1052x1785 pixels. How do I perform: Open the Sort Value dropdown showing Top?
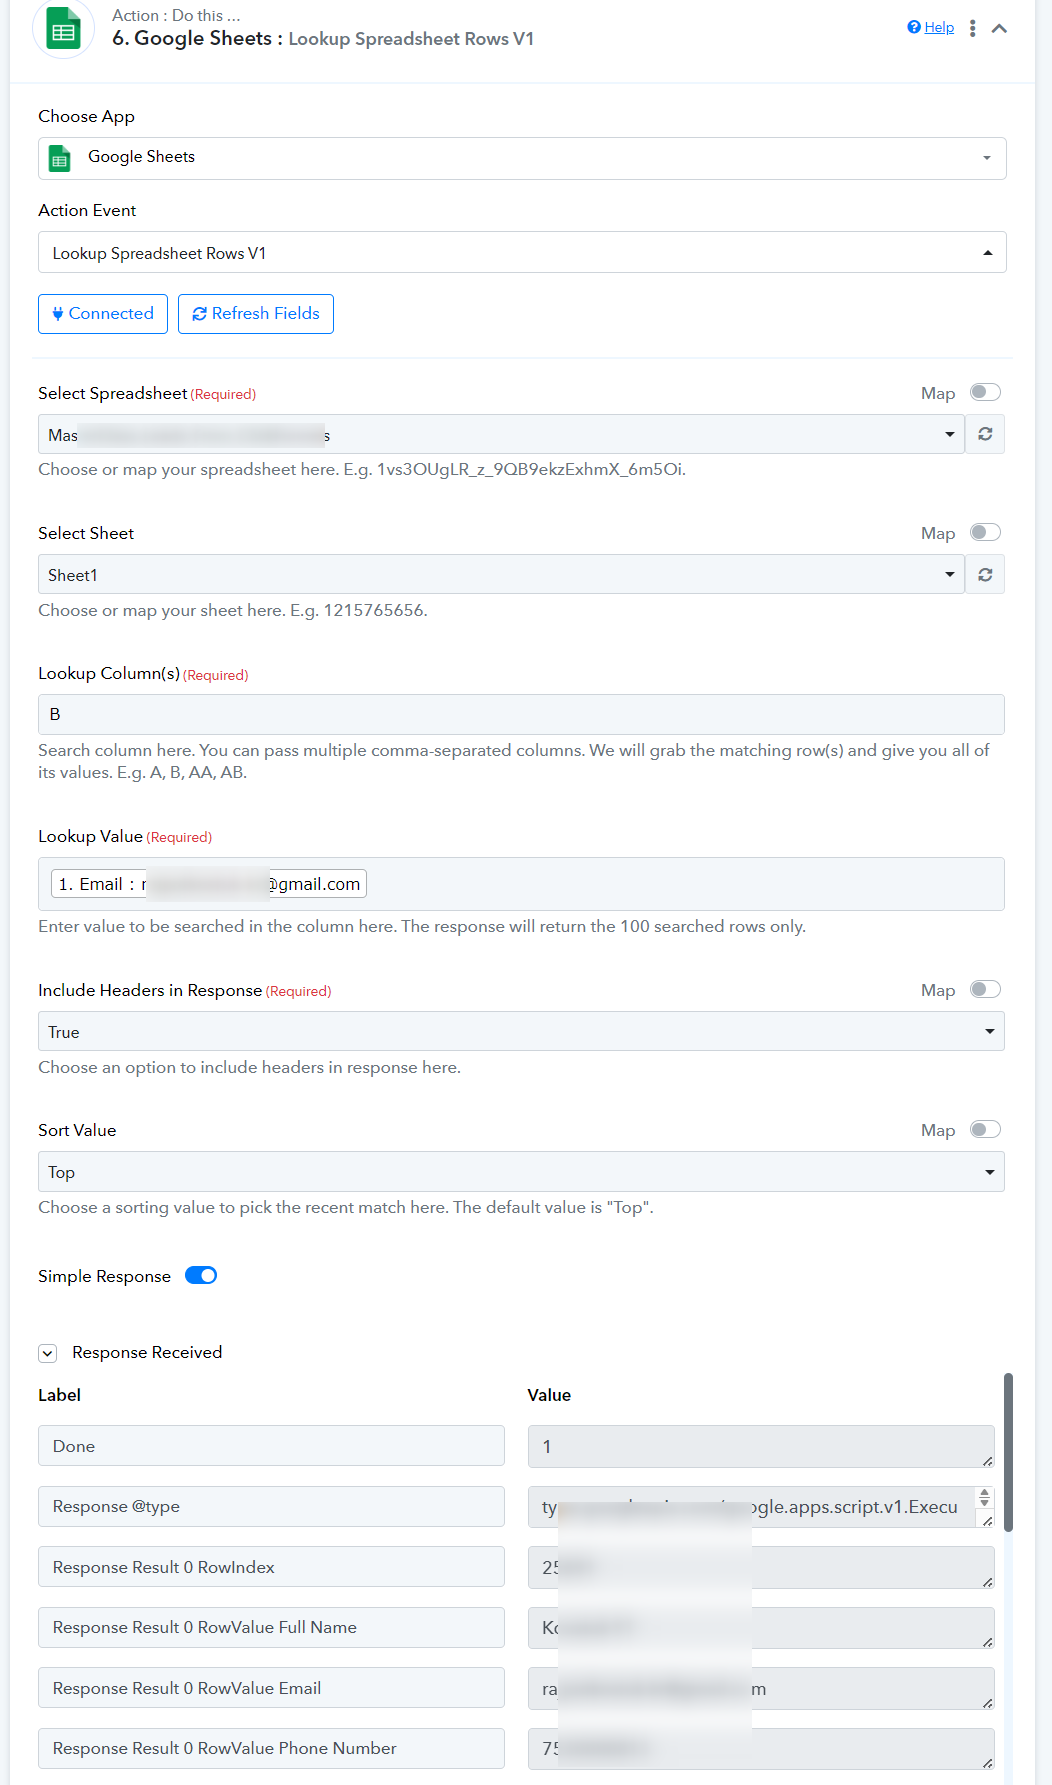point(521,1172)
